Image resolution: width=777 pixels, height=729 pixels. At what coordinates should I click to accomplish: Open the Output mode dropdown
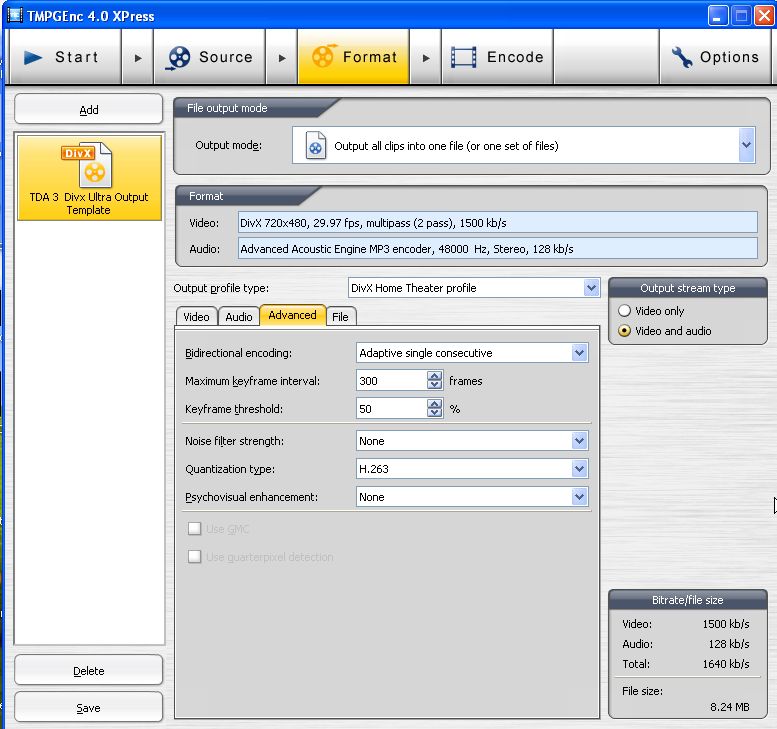pos(746,145)
